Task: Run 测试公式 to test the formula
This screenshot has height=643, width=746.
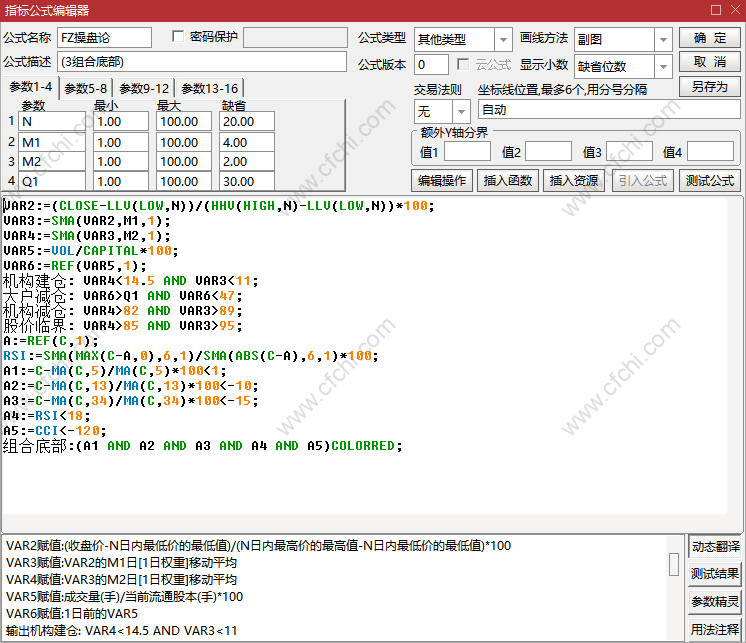Action: point(709,181)
